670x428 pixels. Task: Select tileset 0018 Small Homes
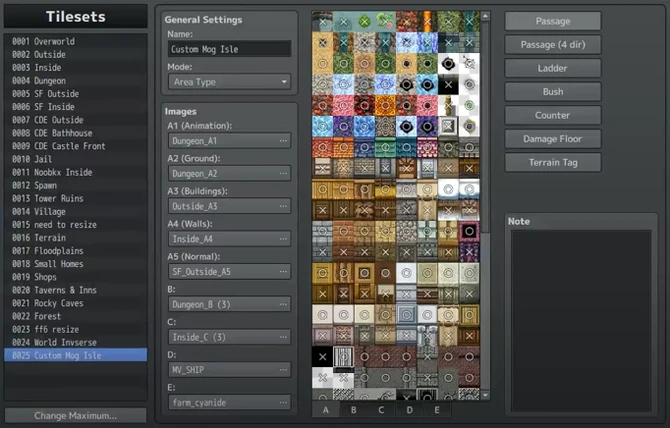(76, 264)
